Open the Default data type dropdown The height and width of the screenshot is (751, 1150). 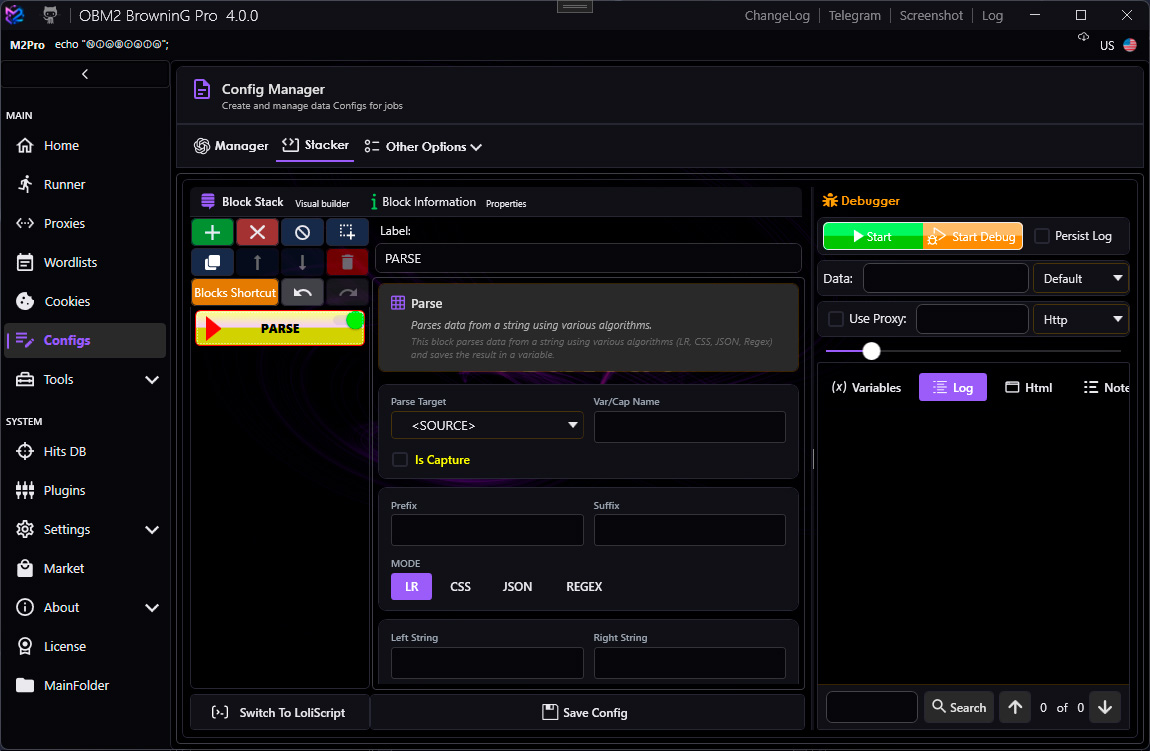pos(1080,279)
